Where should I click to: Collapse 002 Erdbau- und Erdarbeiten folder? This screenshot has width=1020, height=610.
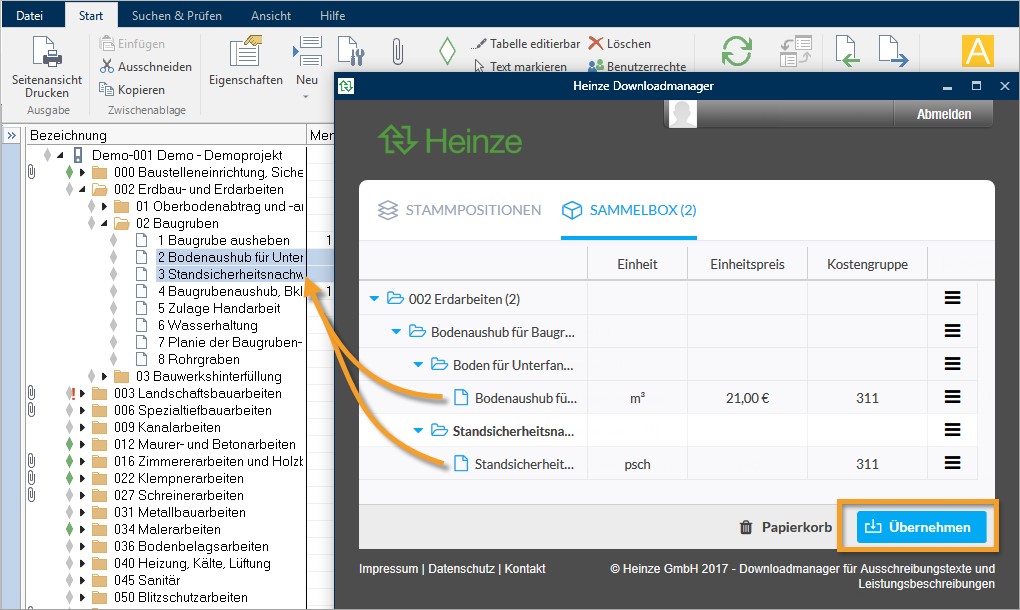[83, 189]
